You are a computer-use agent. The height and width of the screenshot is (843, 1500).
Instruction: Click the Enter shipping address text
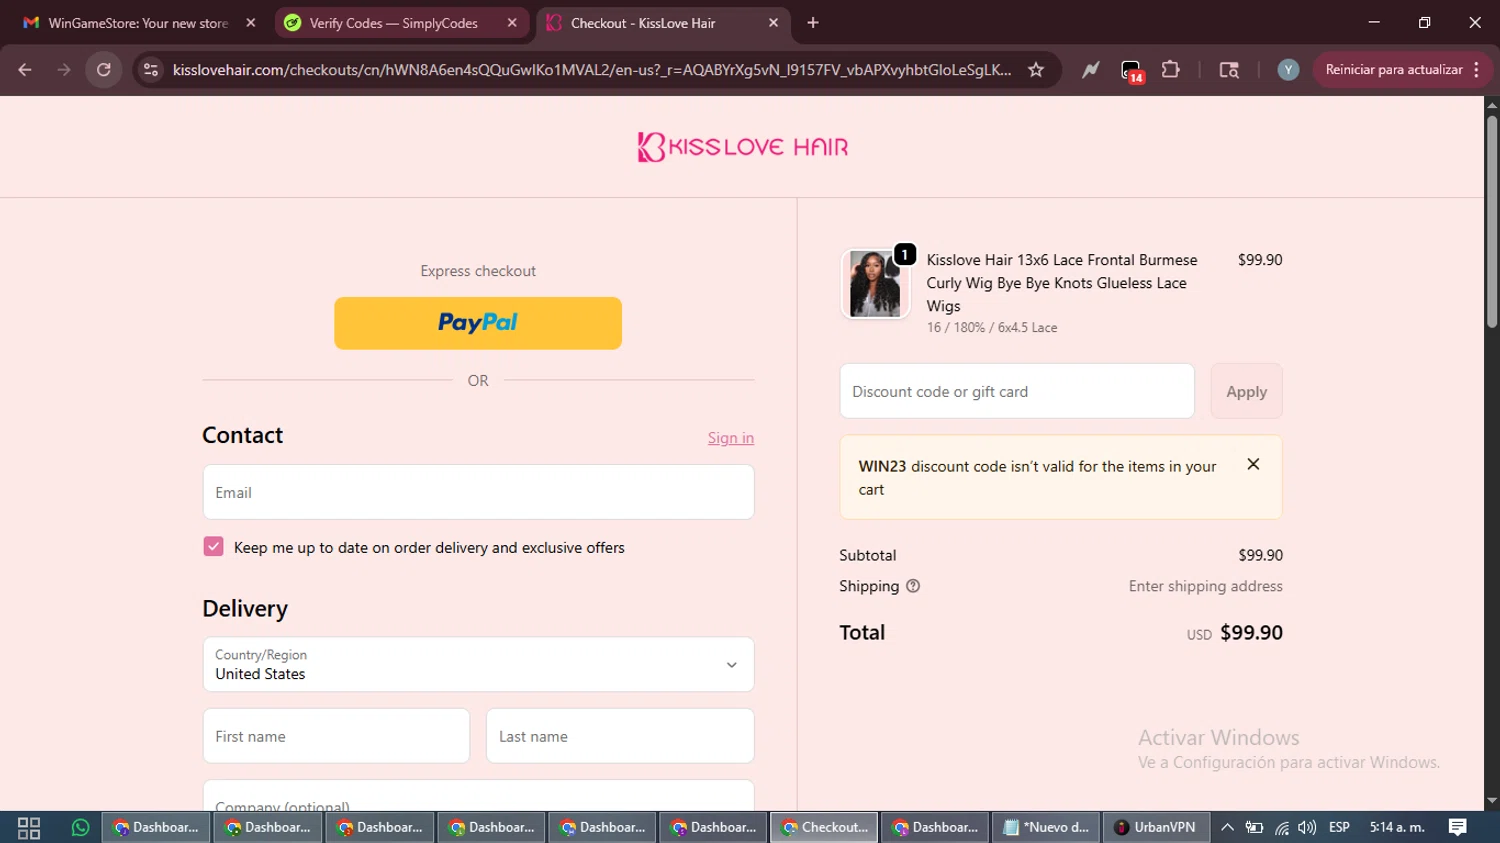click(1205, 586)
